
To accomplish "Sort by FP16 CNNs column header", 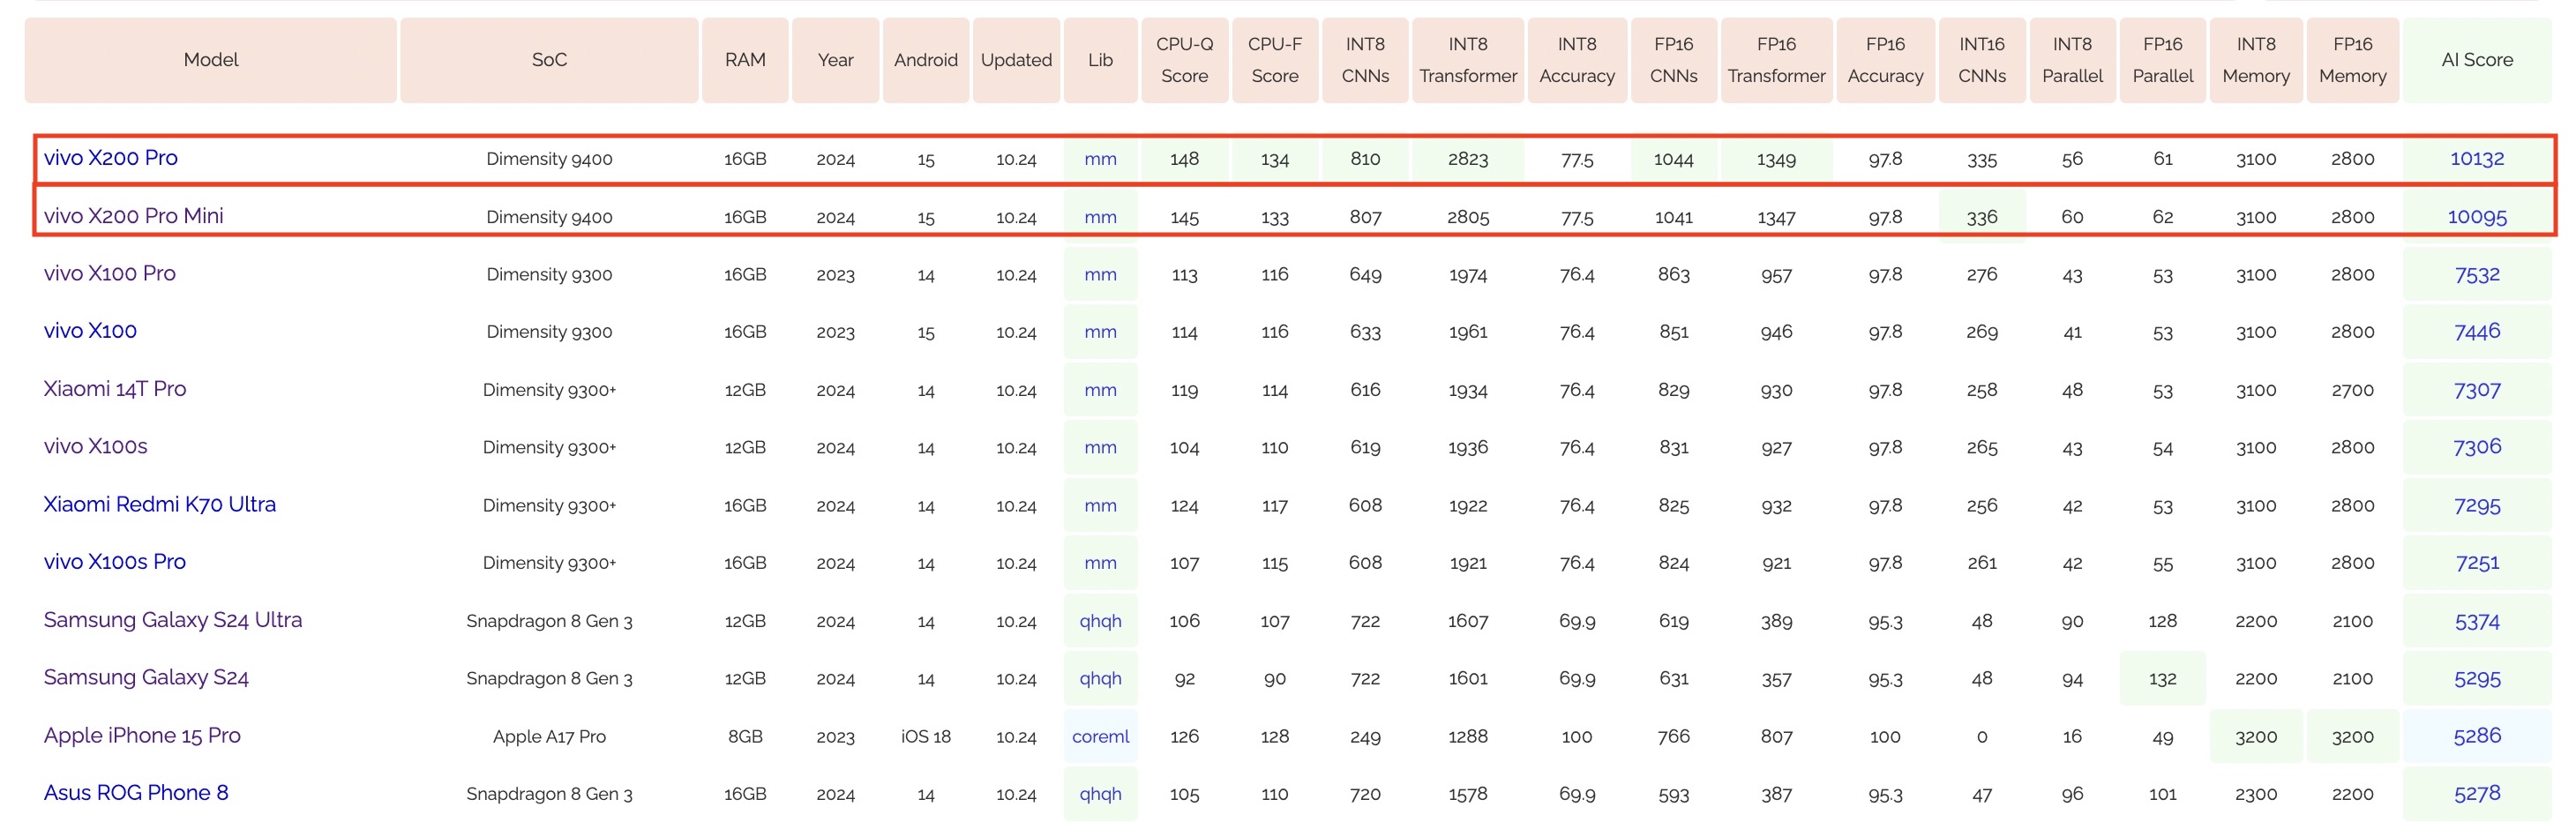I will click(x=1673, y=60).
